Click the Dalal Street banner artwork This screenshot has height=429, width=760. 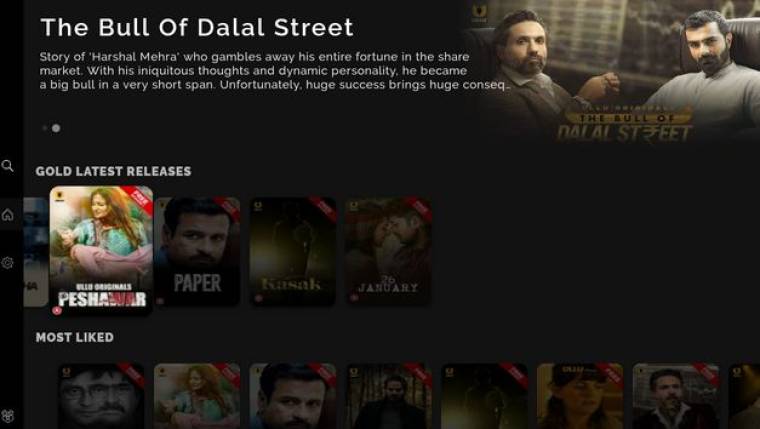(612, 72)
